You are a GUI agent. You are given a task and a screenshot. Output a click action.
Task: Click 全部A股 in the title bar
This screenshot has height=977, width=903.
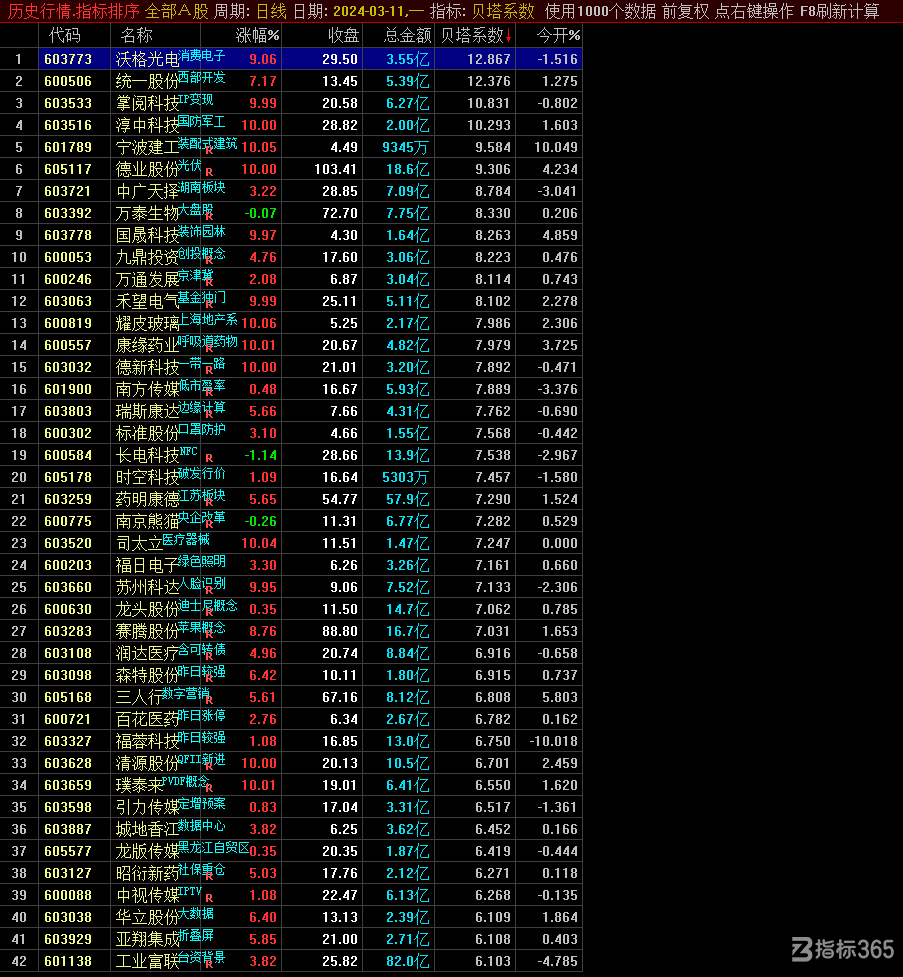[x=176, y=11]
